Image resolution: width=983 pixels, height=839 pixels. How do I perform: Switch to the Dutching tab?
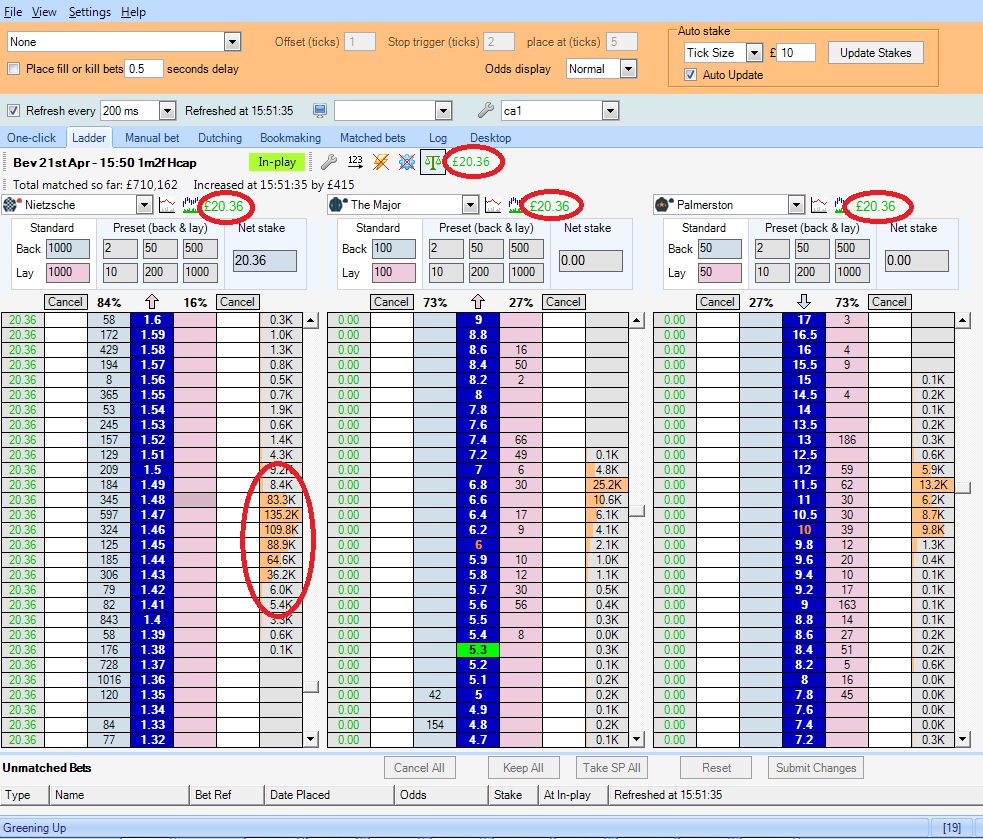tap(219, 138)
